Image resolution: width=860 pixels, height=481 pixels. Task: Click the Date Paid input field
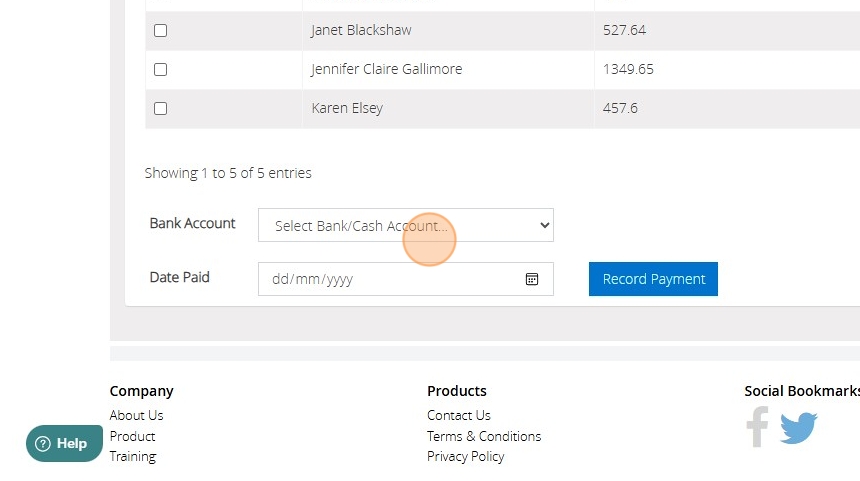(x=390, y=279)
